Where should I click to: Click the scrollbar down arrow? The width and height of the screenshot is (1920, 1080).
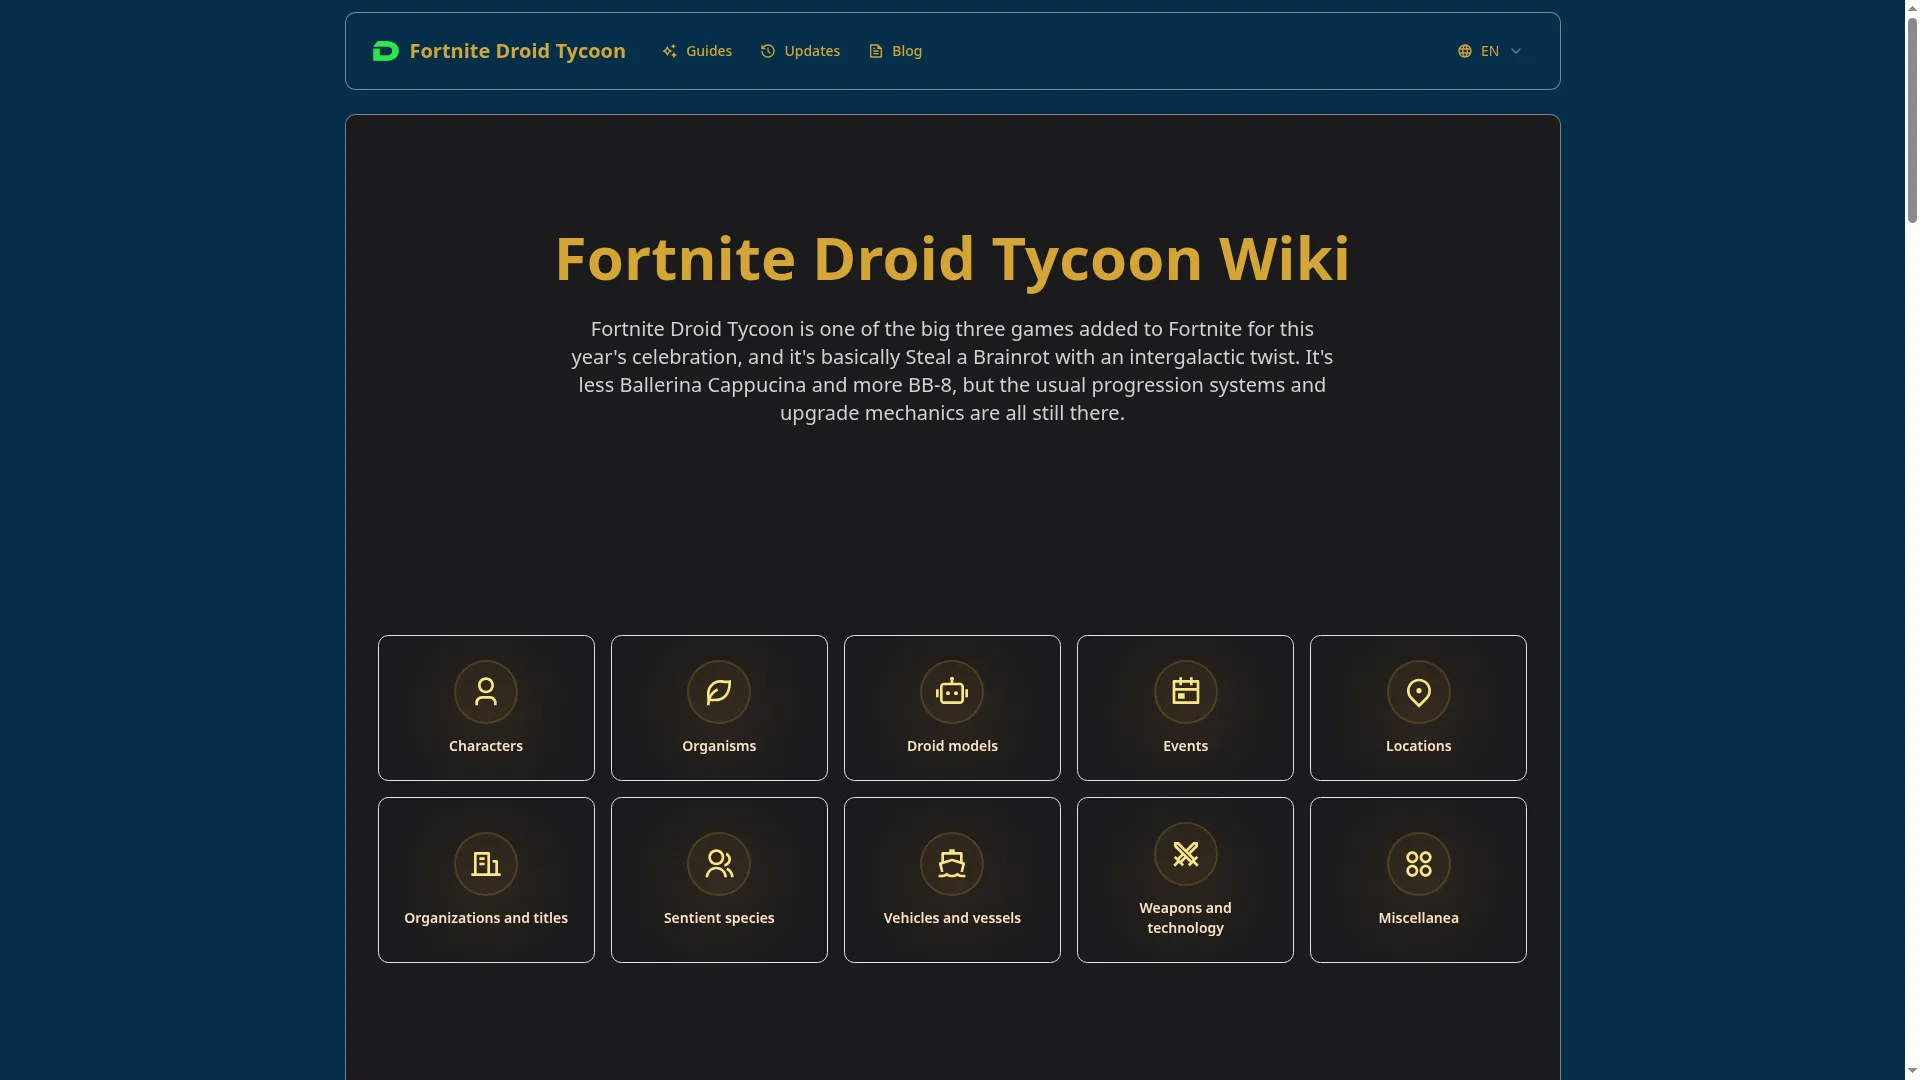pyautogui.click(x=1912, y=1072)
